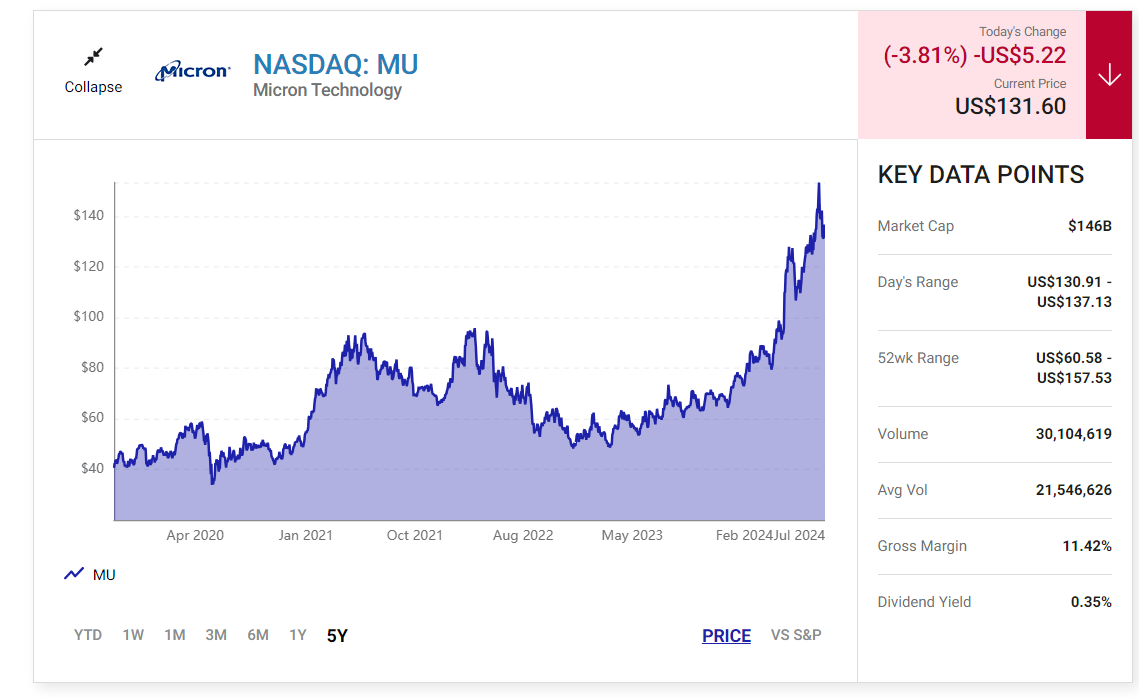Click the Gross Margin value 11.42%
1139x698 pixels.
(x=1087, y=545)
